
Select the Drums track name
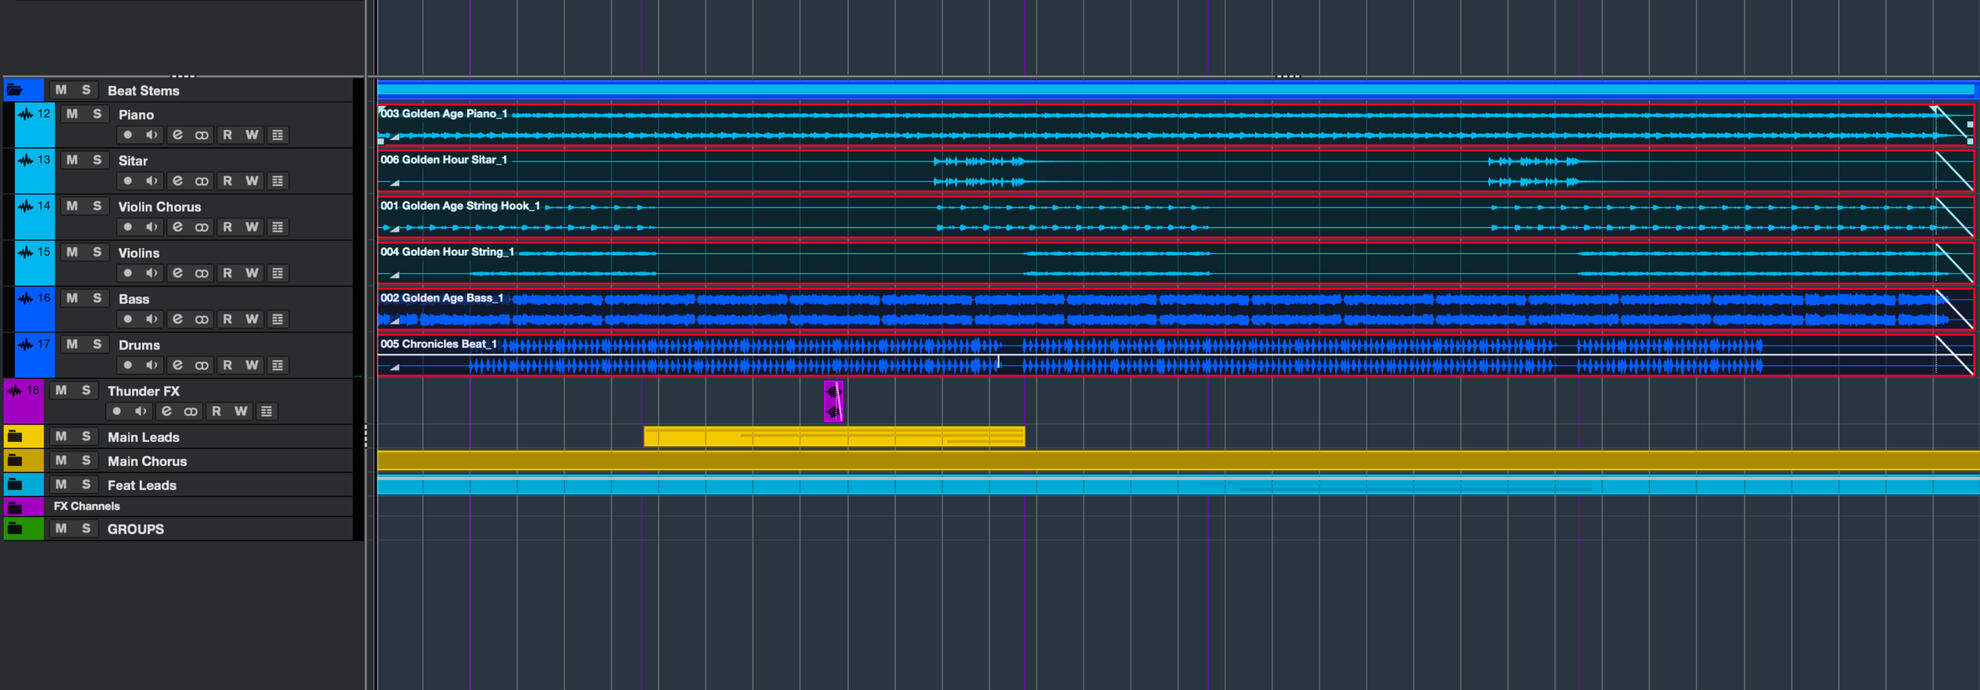click(139, 345)
